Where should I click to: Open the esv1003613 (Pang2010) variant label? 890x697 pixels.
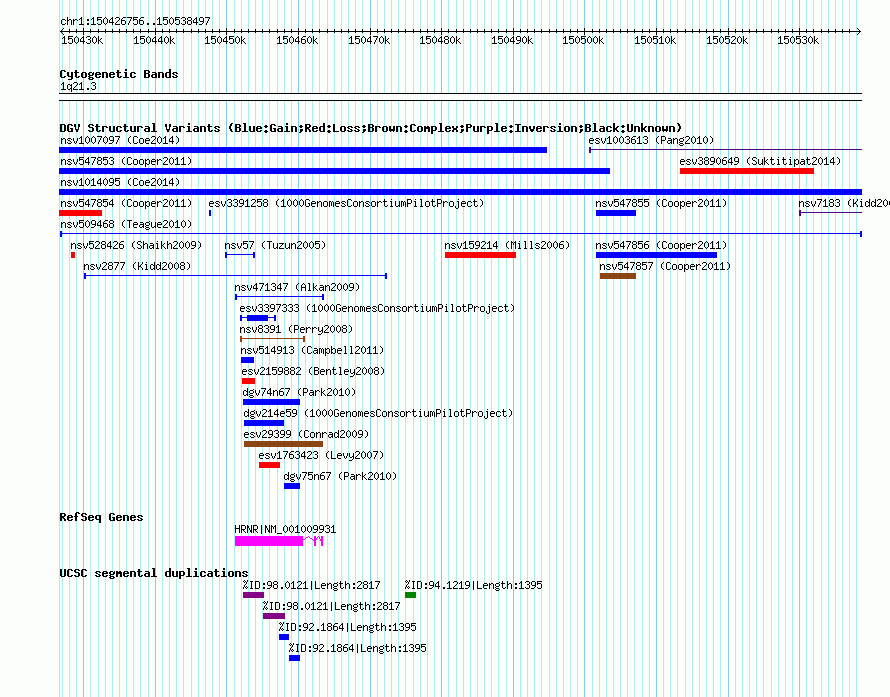coord(651,140)
